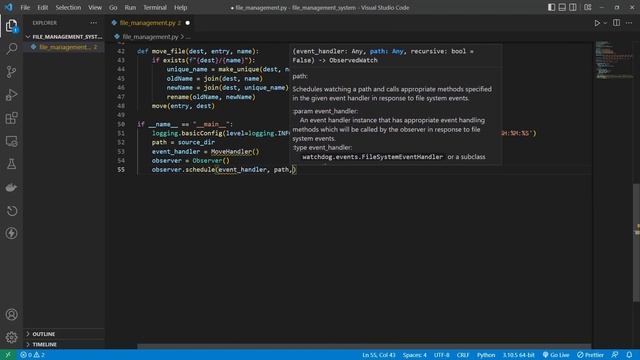
Task: Click Ln 55, Col 43 status entry
Action: click(379, 355)
